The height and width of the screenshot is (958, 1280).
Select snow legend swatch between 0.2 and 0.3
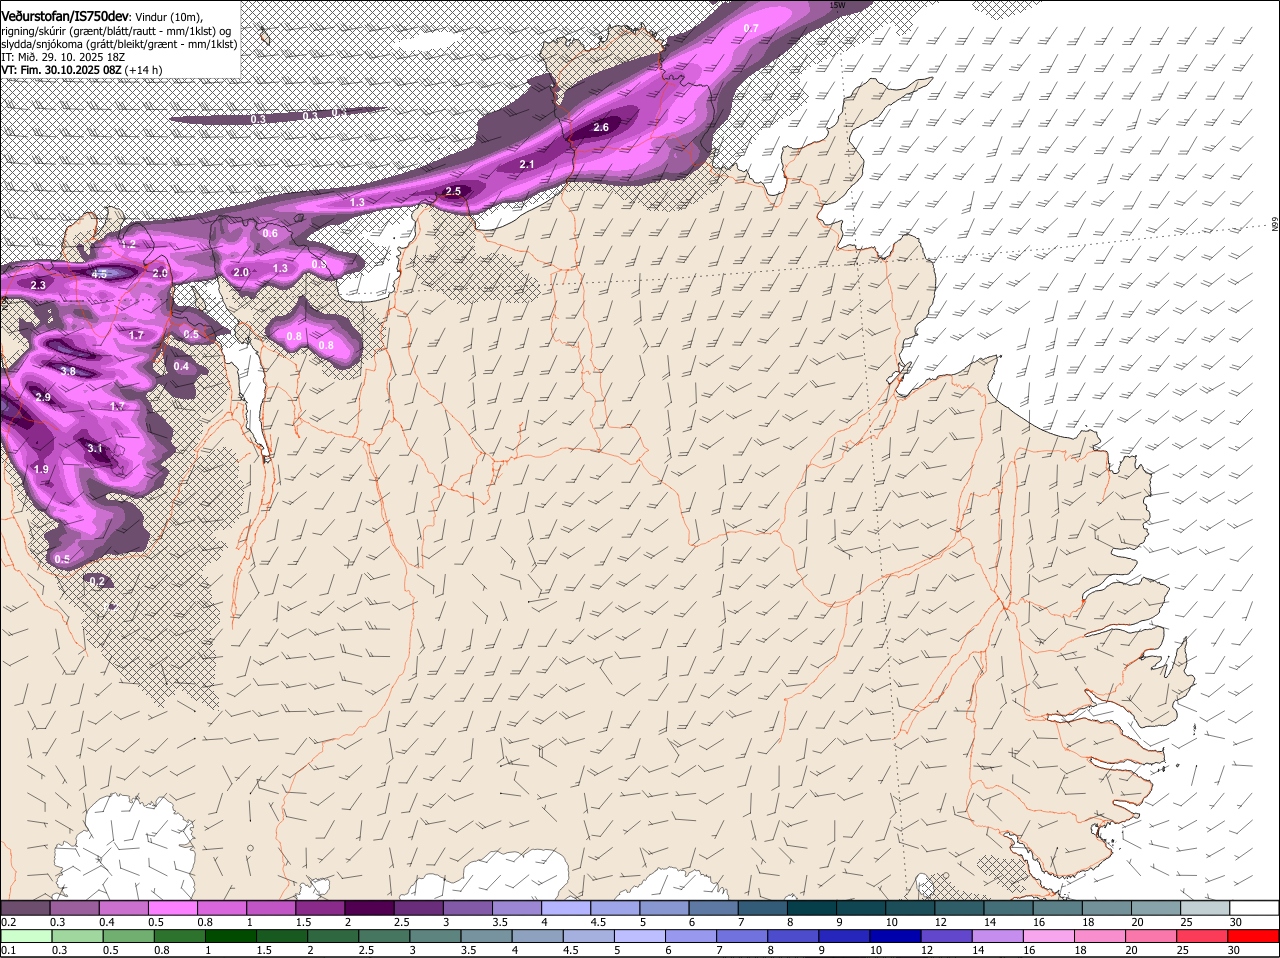25,907
